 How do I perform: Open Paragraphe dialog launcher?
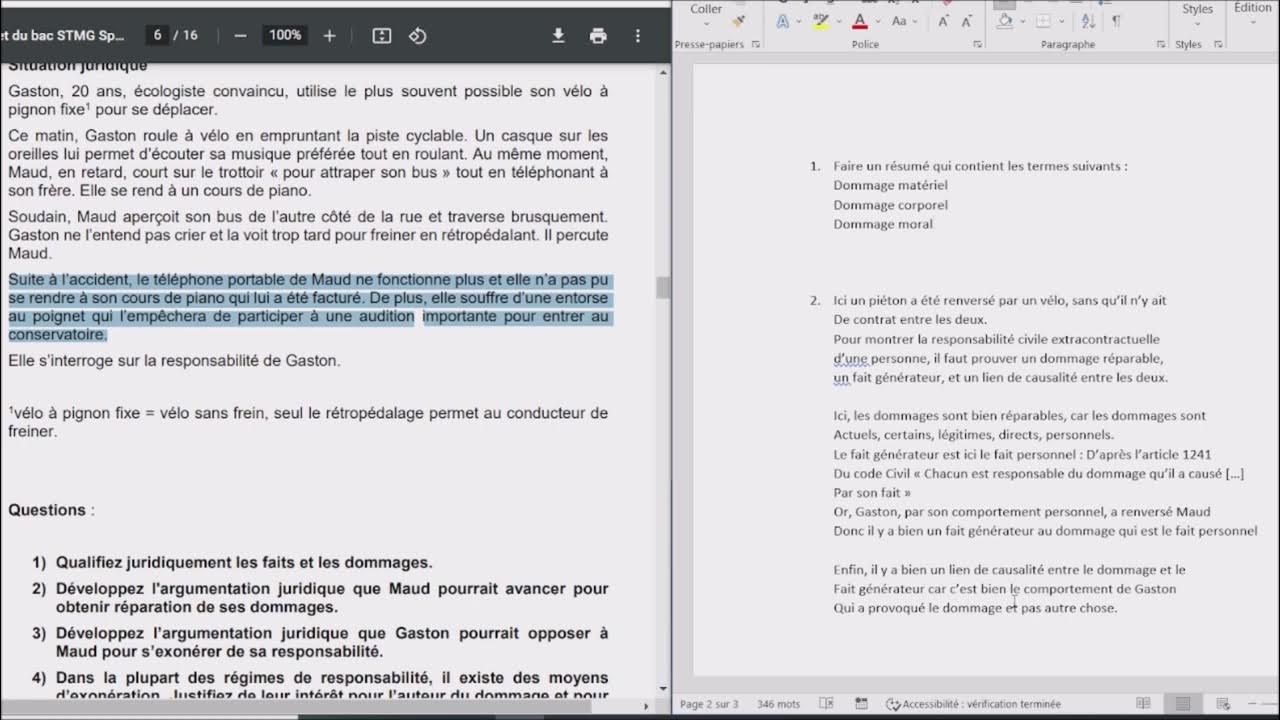pyautogui.click(x=1161, y=45)
